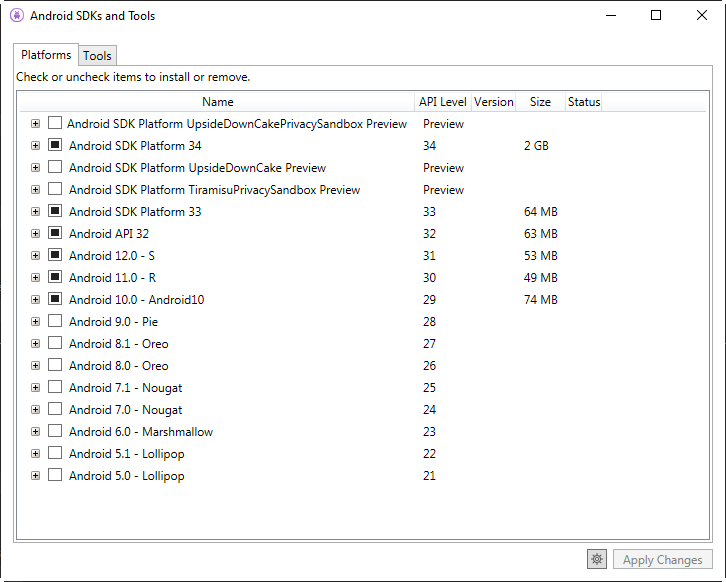Image resolution: width=726 pixels, height=582 pixels.
Task: Check Android SDK Platform UpsideDownCake Preview checkbox
Action: tap(55, 167)
